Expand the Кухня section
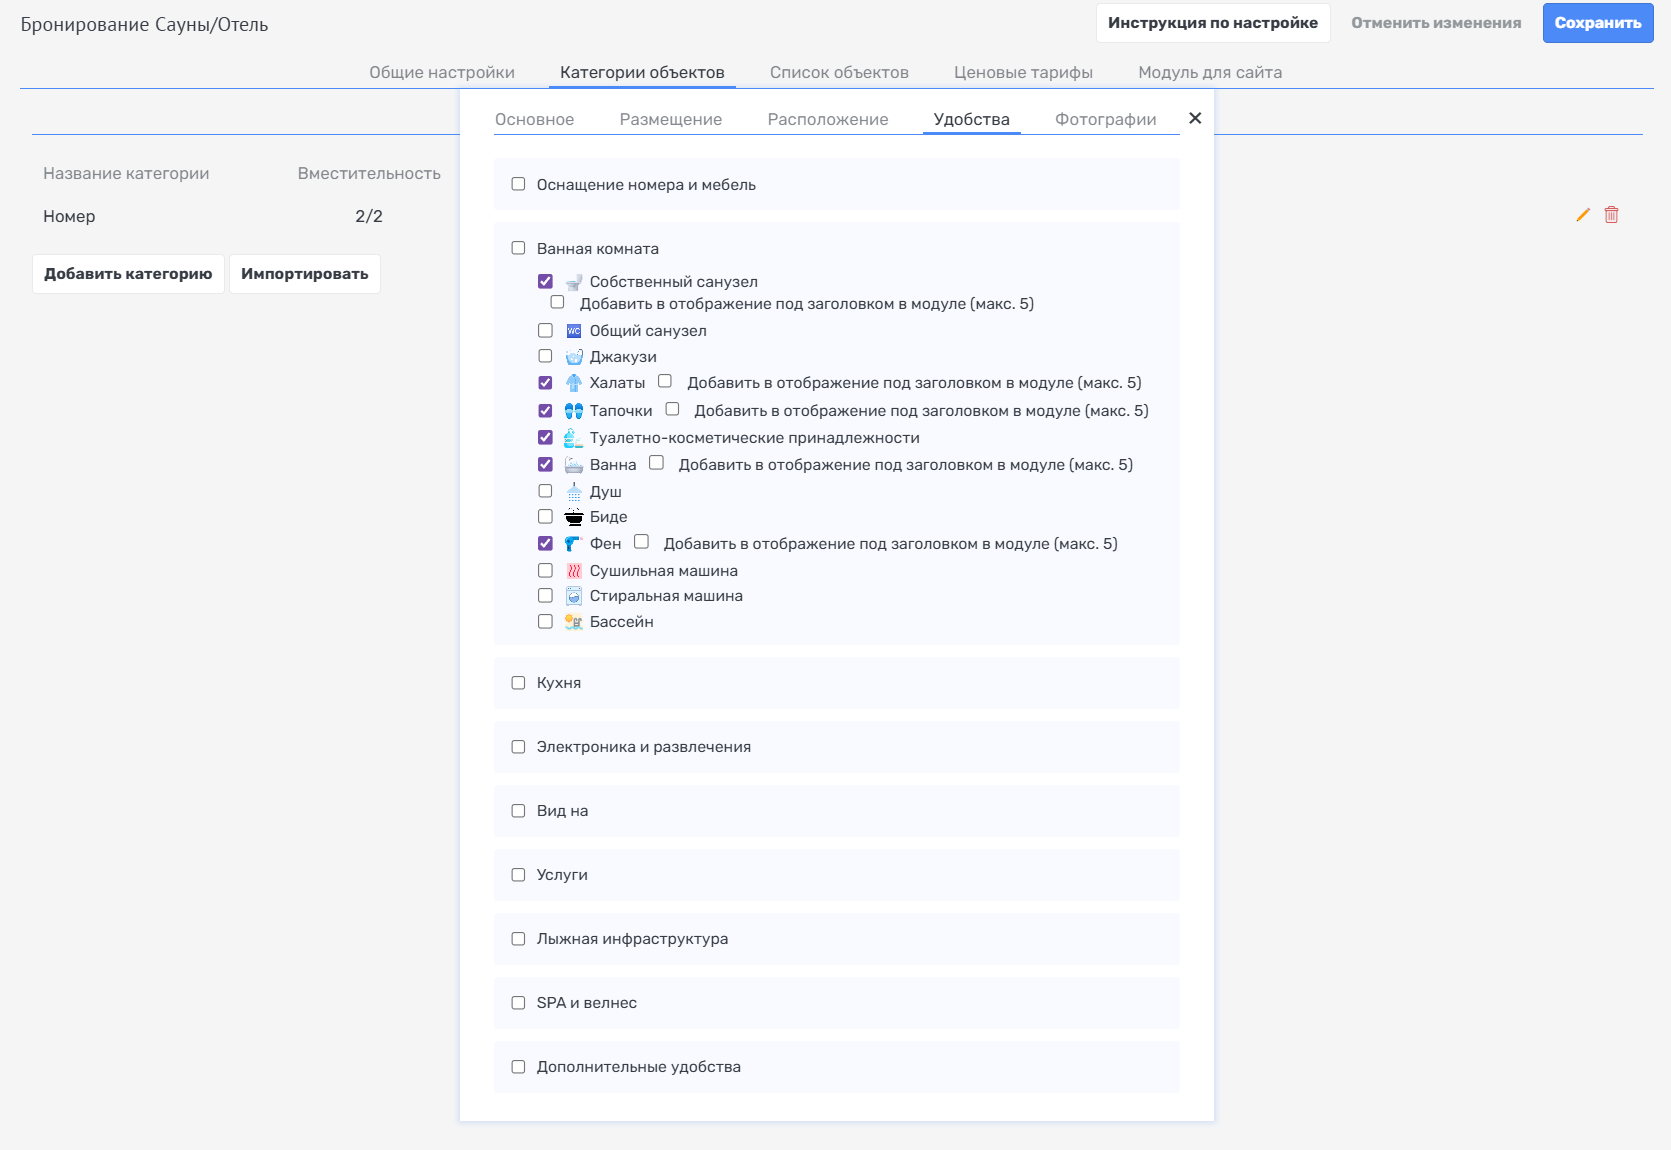1671x1150 pixels. (x=518, y=683)
